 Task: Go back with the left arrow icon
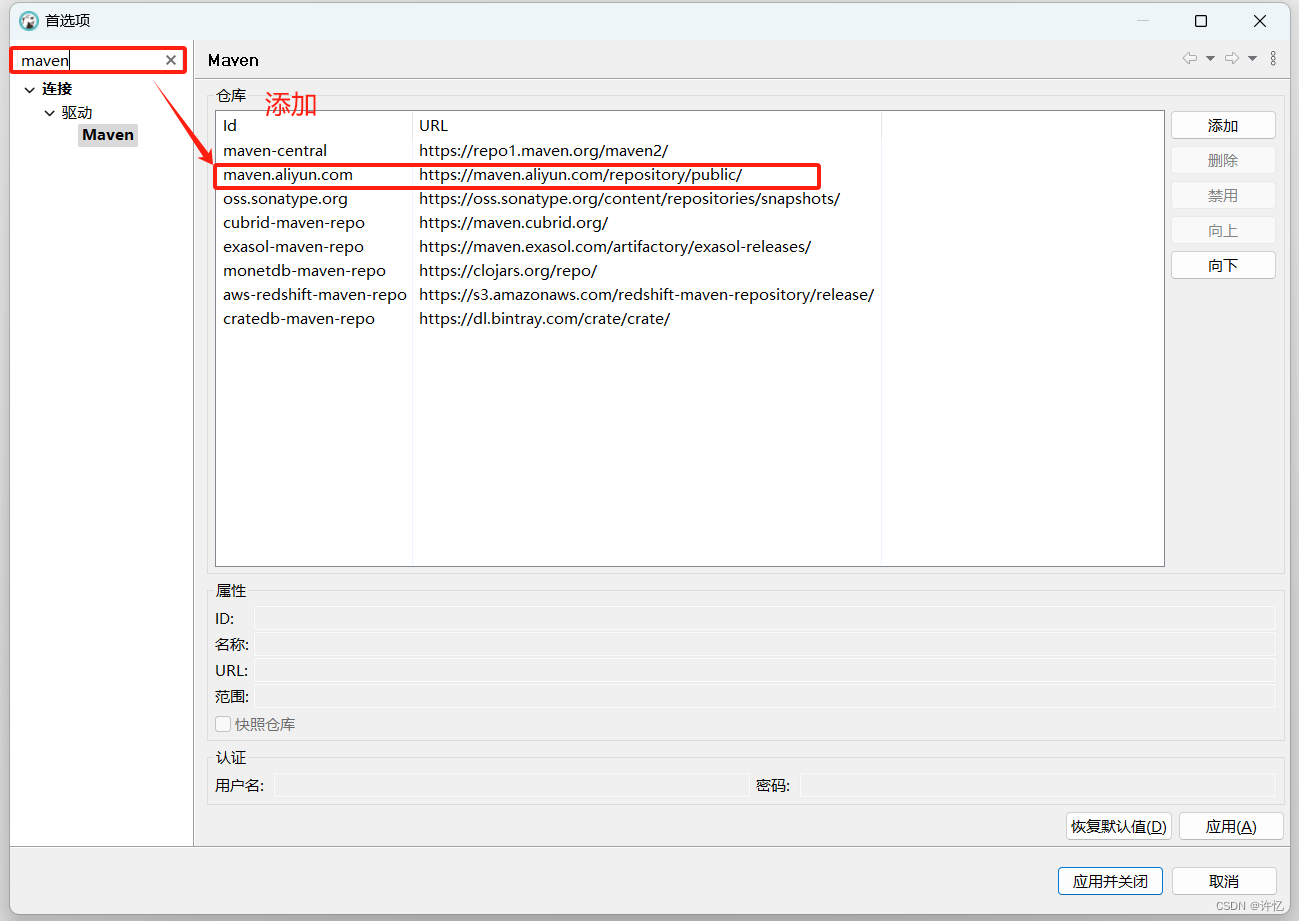pyautogui.click(x=1189, y=59)
